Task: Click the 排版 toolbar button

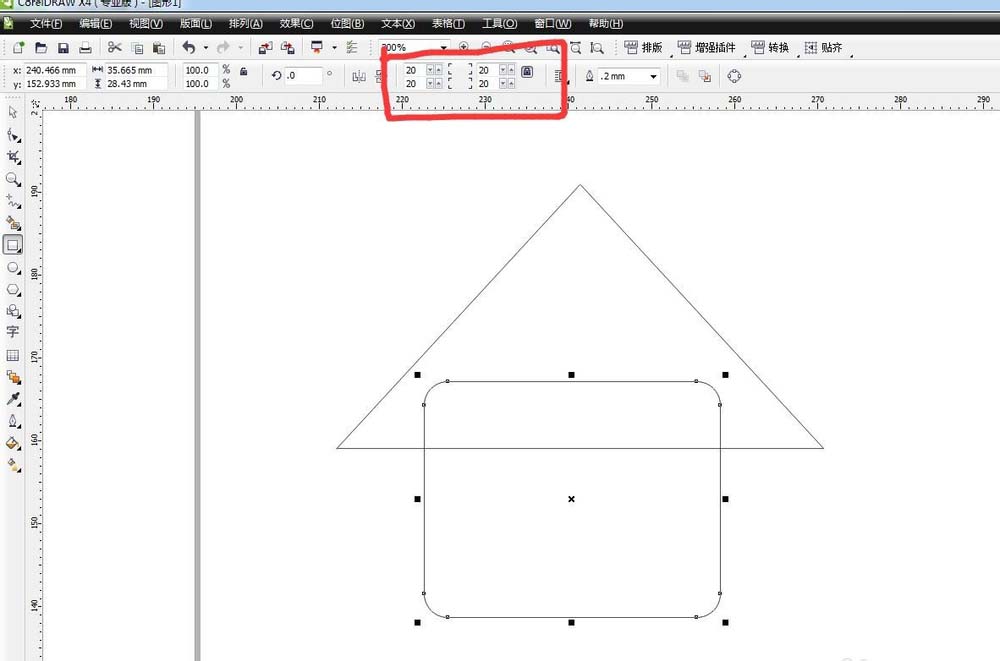Action: pos(643,48)
